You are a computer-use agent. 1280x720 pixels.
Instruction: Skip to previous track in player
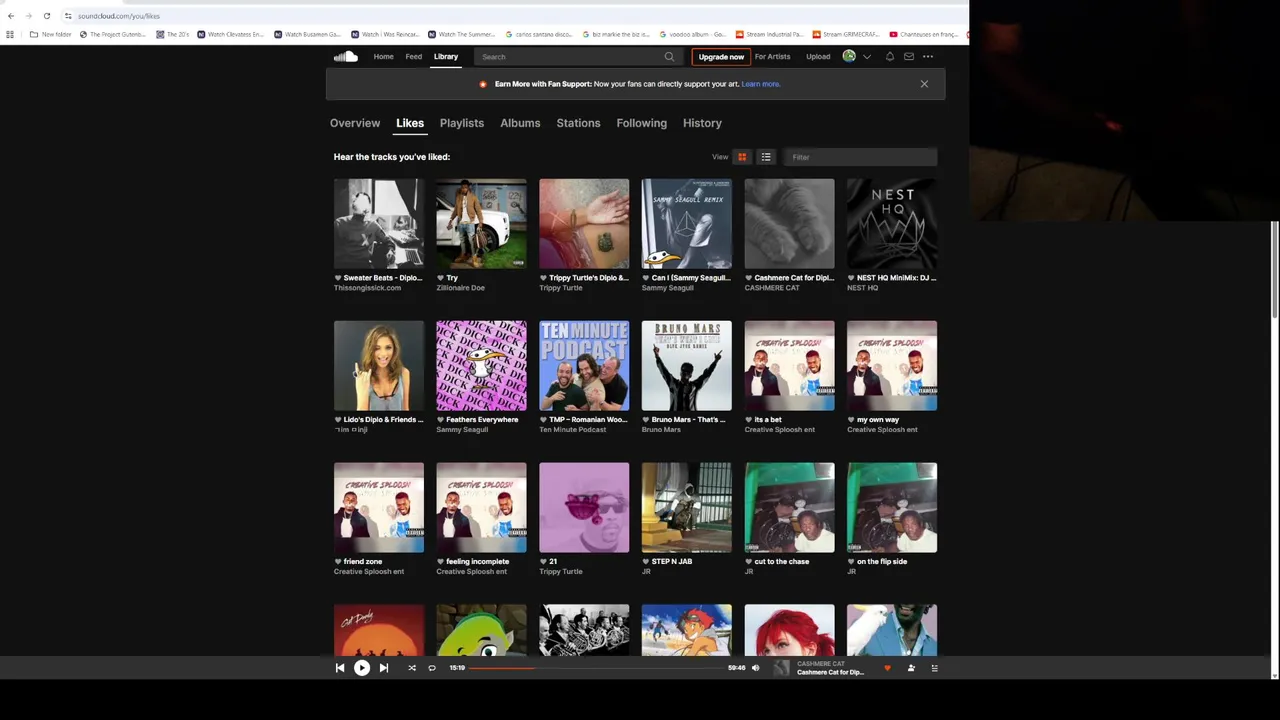point(340,668)
